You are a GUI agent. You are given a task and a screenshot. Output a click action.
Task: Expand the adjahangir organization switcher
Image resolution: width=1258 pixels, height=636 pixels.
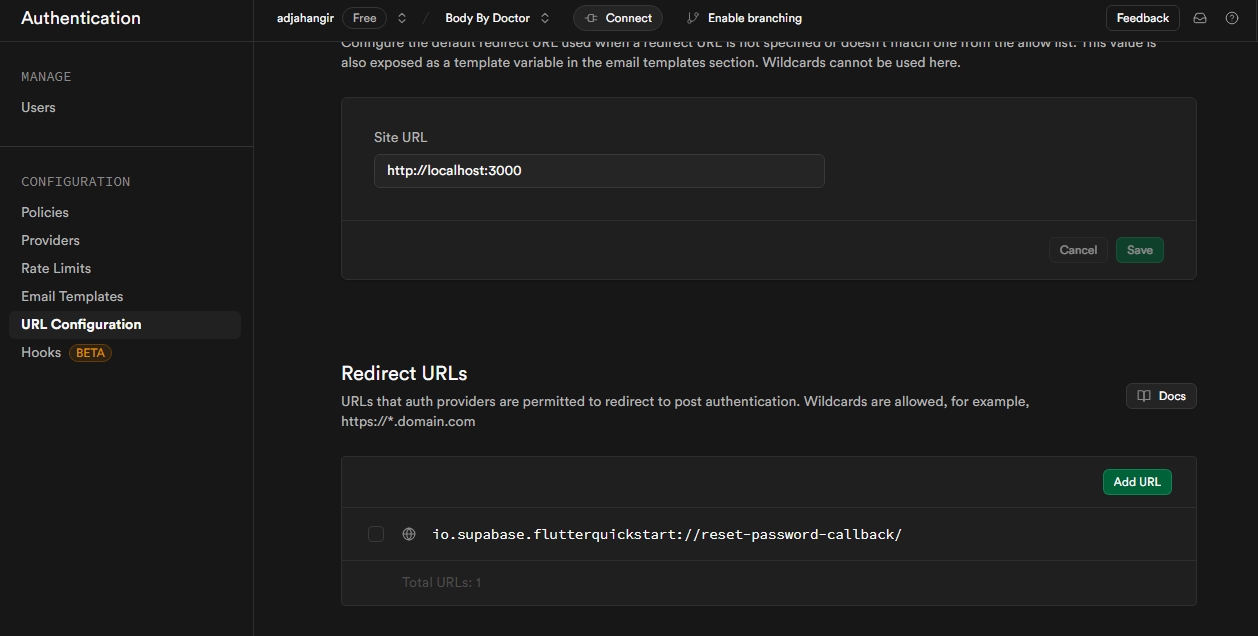tap(402, 18)
